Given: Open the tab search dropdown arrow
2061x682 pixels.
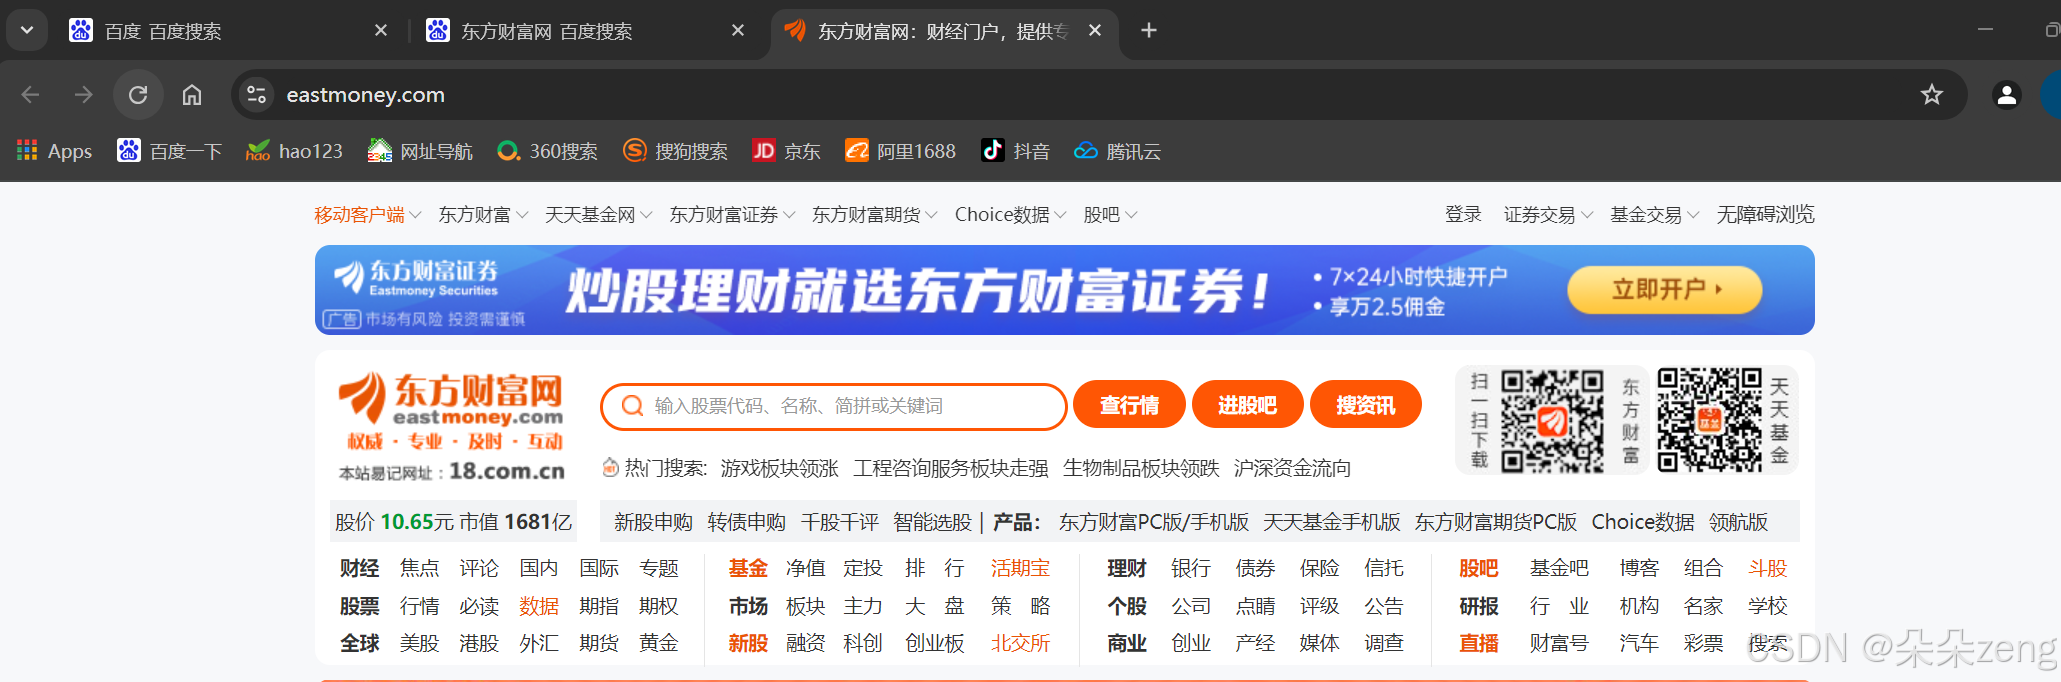Looking at the screenshot, I should click(x=27, y=31).
